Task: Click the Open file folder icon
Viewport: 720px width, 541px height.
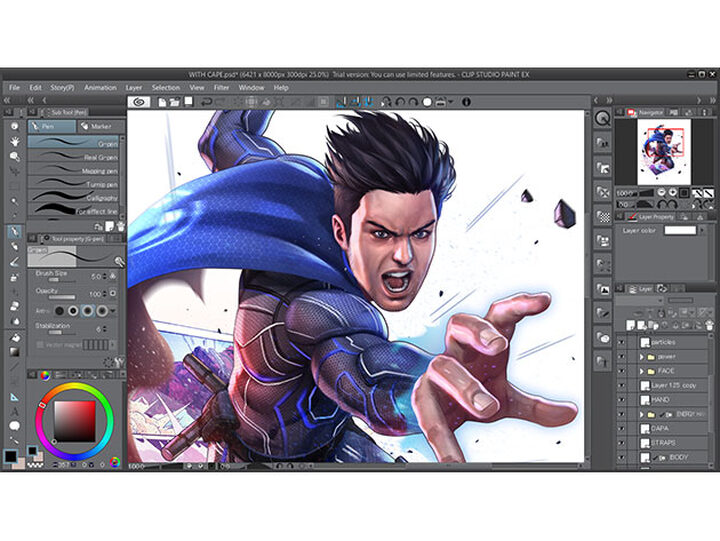Action: pyautogui.click(x=174, y=102)
